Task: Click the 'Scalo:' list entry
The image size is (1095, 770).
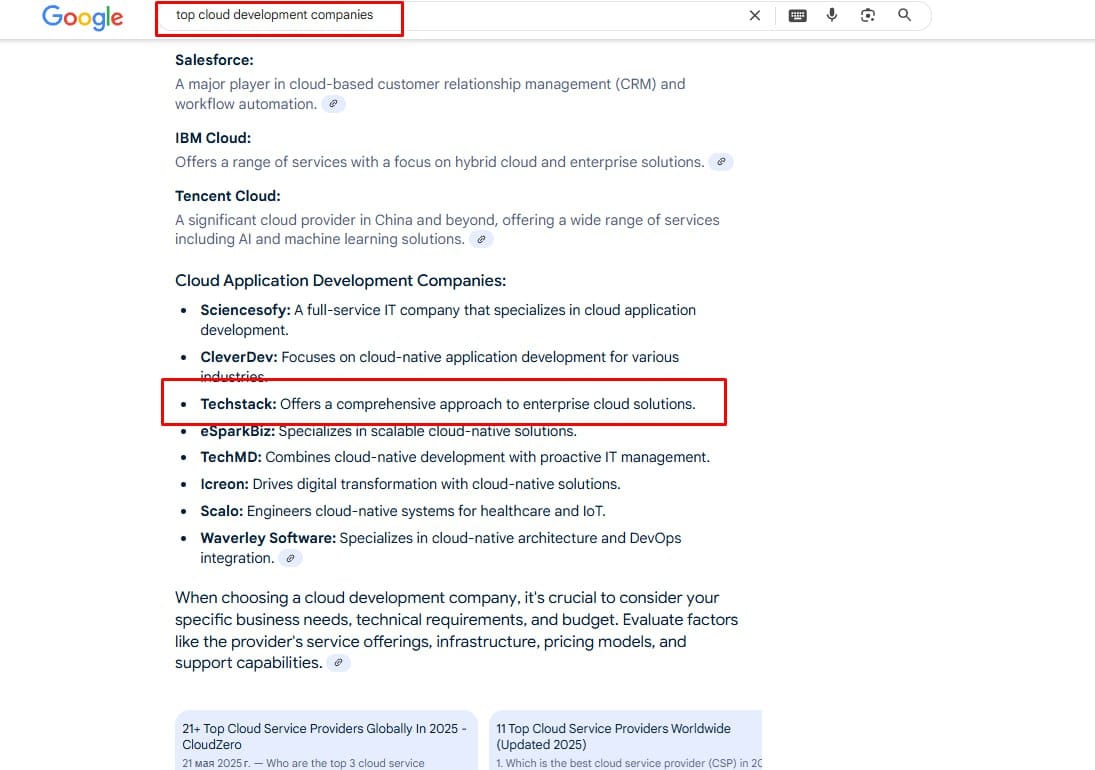Action: click(x=403, y=511)
